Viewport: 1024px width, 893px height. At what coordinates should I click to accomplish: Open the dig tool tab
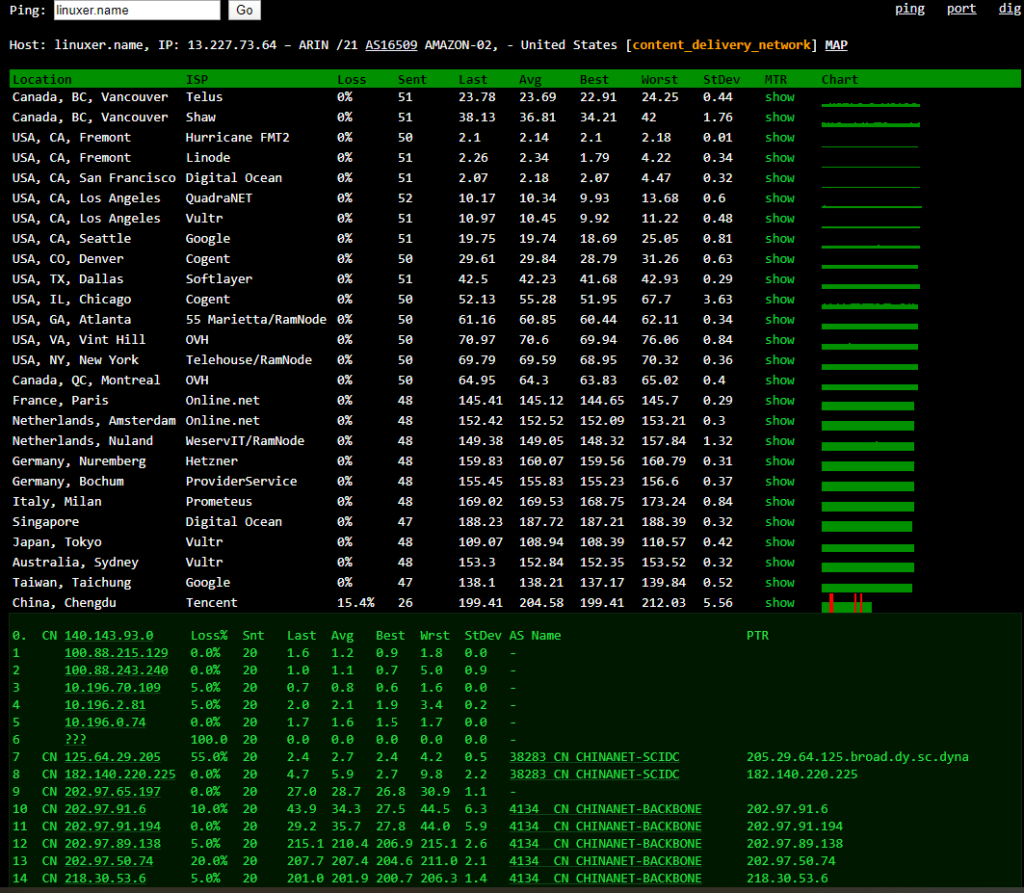pyautogui.click(x=1009, y=9)
